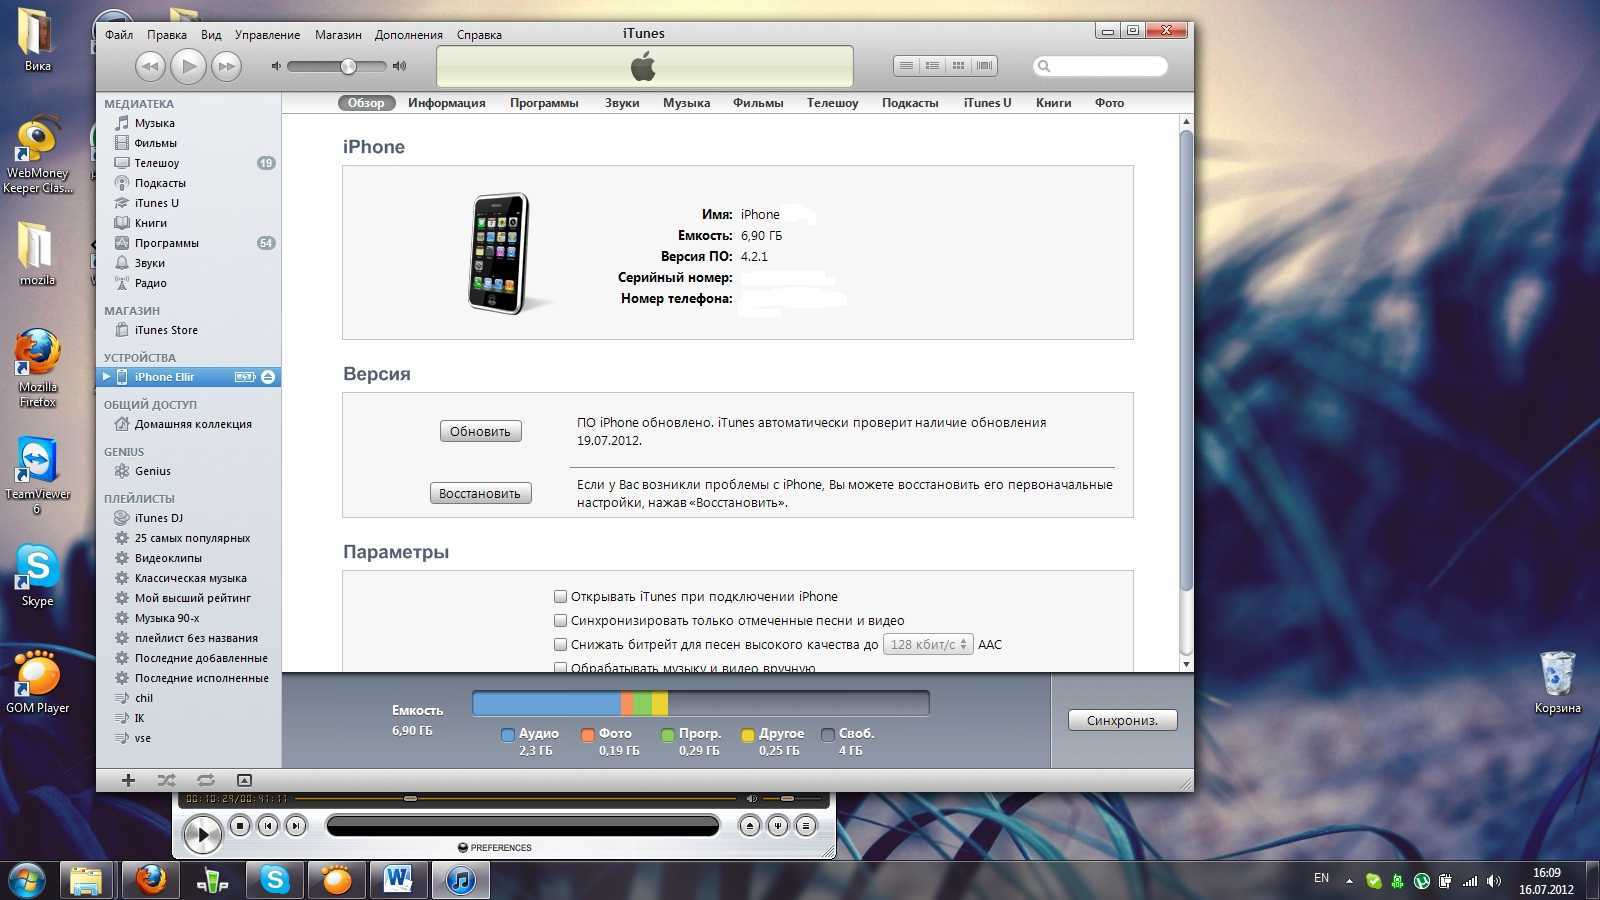Expand the iPhone Ellir device triangle
This screenshot has width=1600, height=900.
pyautogui.click(x=106, y=377)
